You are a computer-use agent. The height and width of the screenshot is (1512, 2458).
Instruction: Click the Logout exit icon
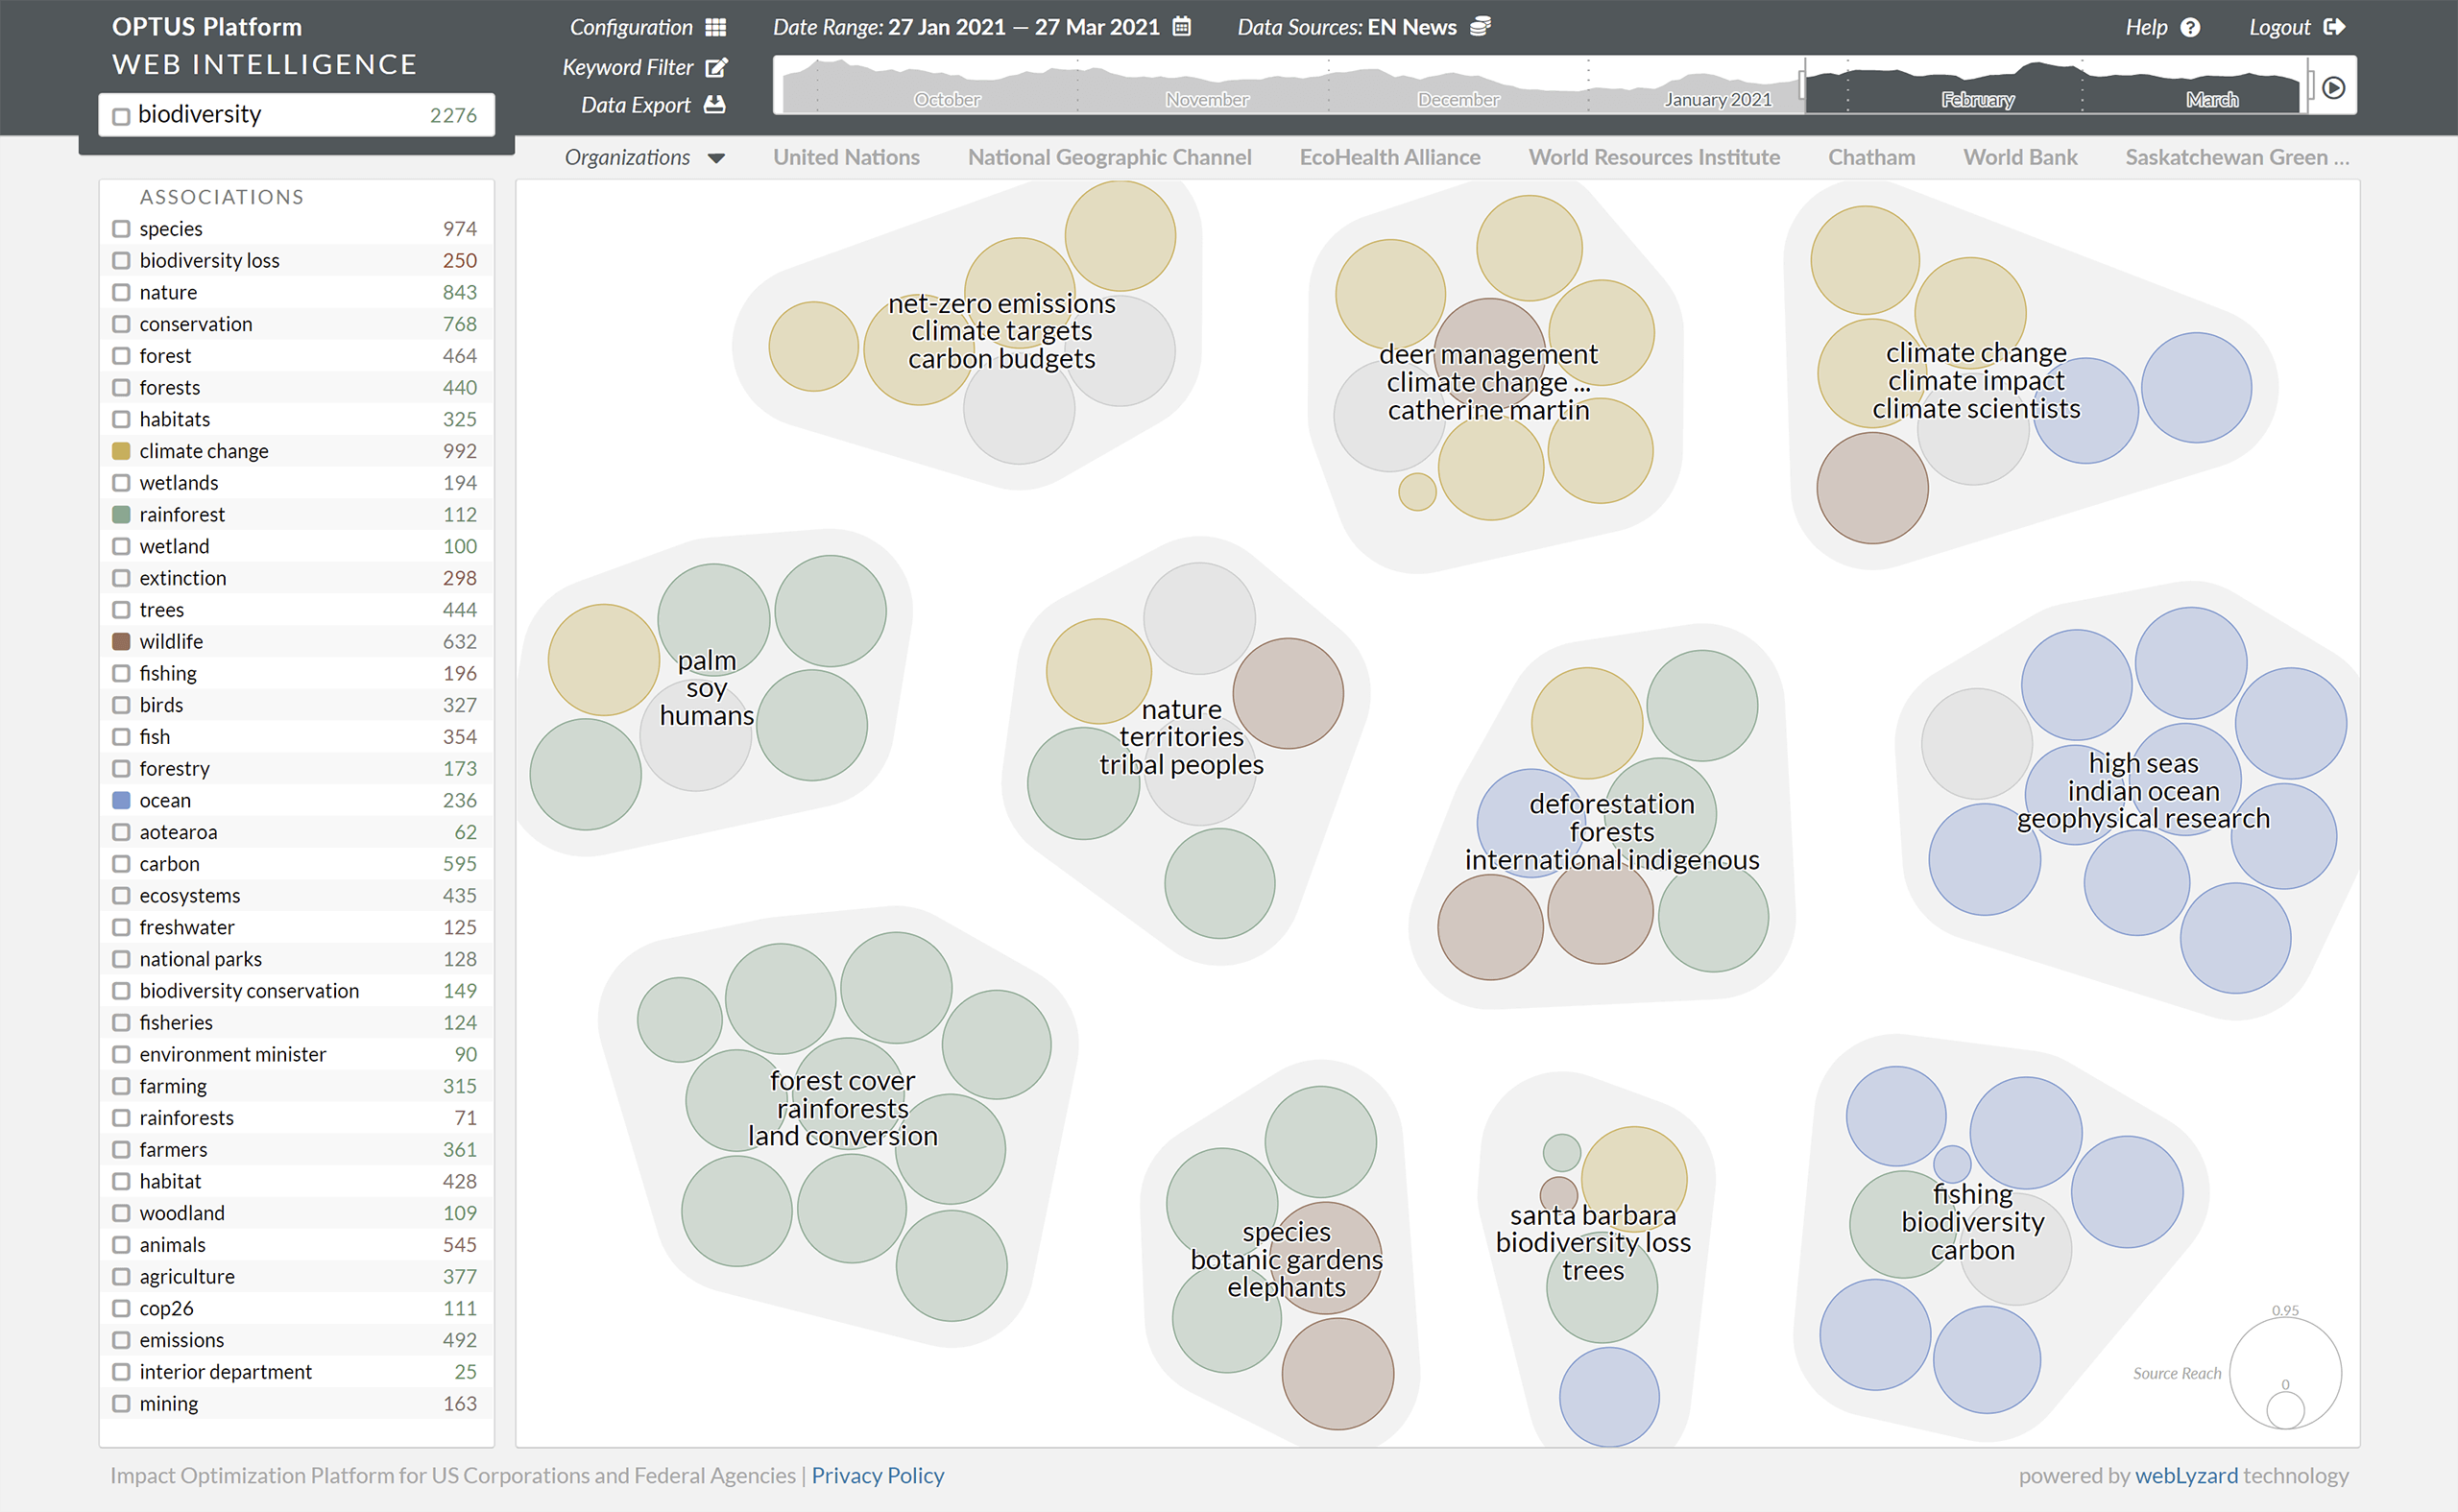[x=2334, y=27]
